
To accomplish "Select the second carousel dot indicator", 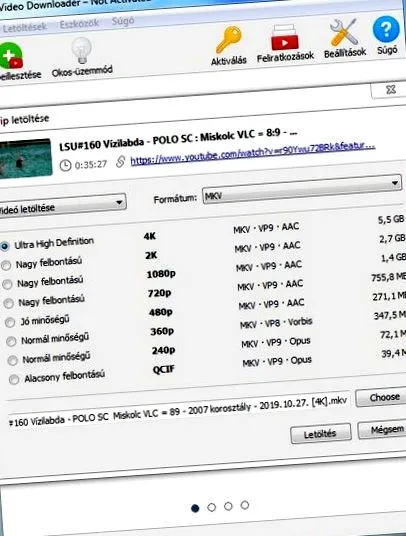I will 212,507.
